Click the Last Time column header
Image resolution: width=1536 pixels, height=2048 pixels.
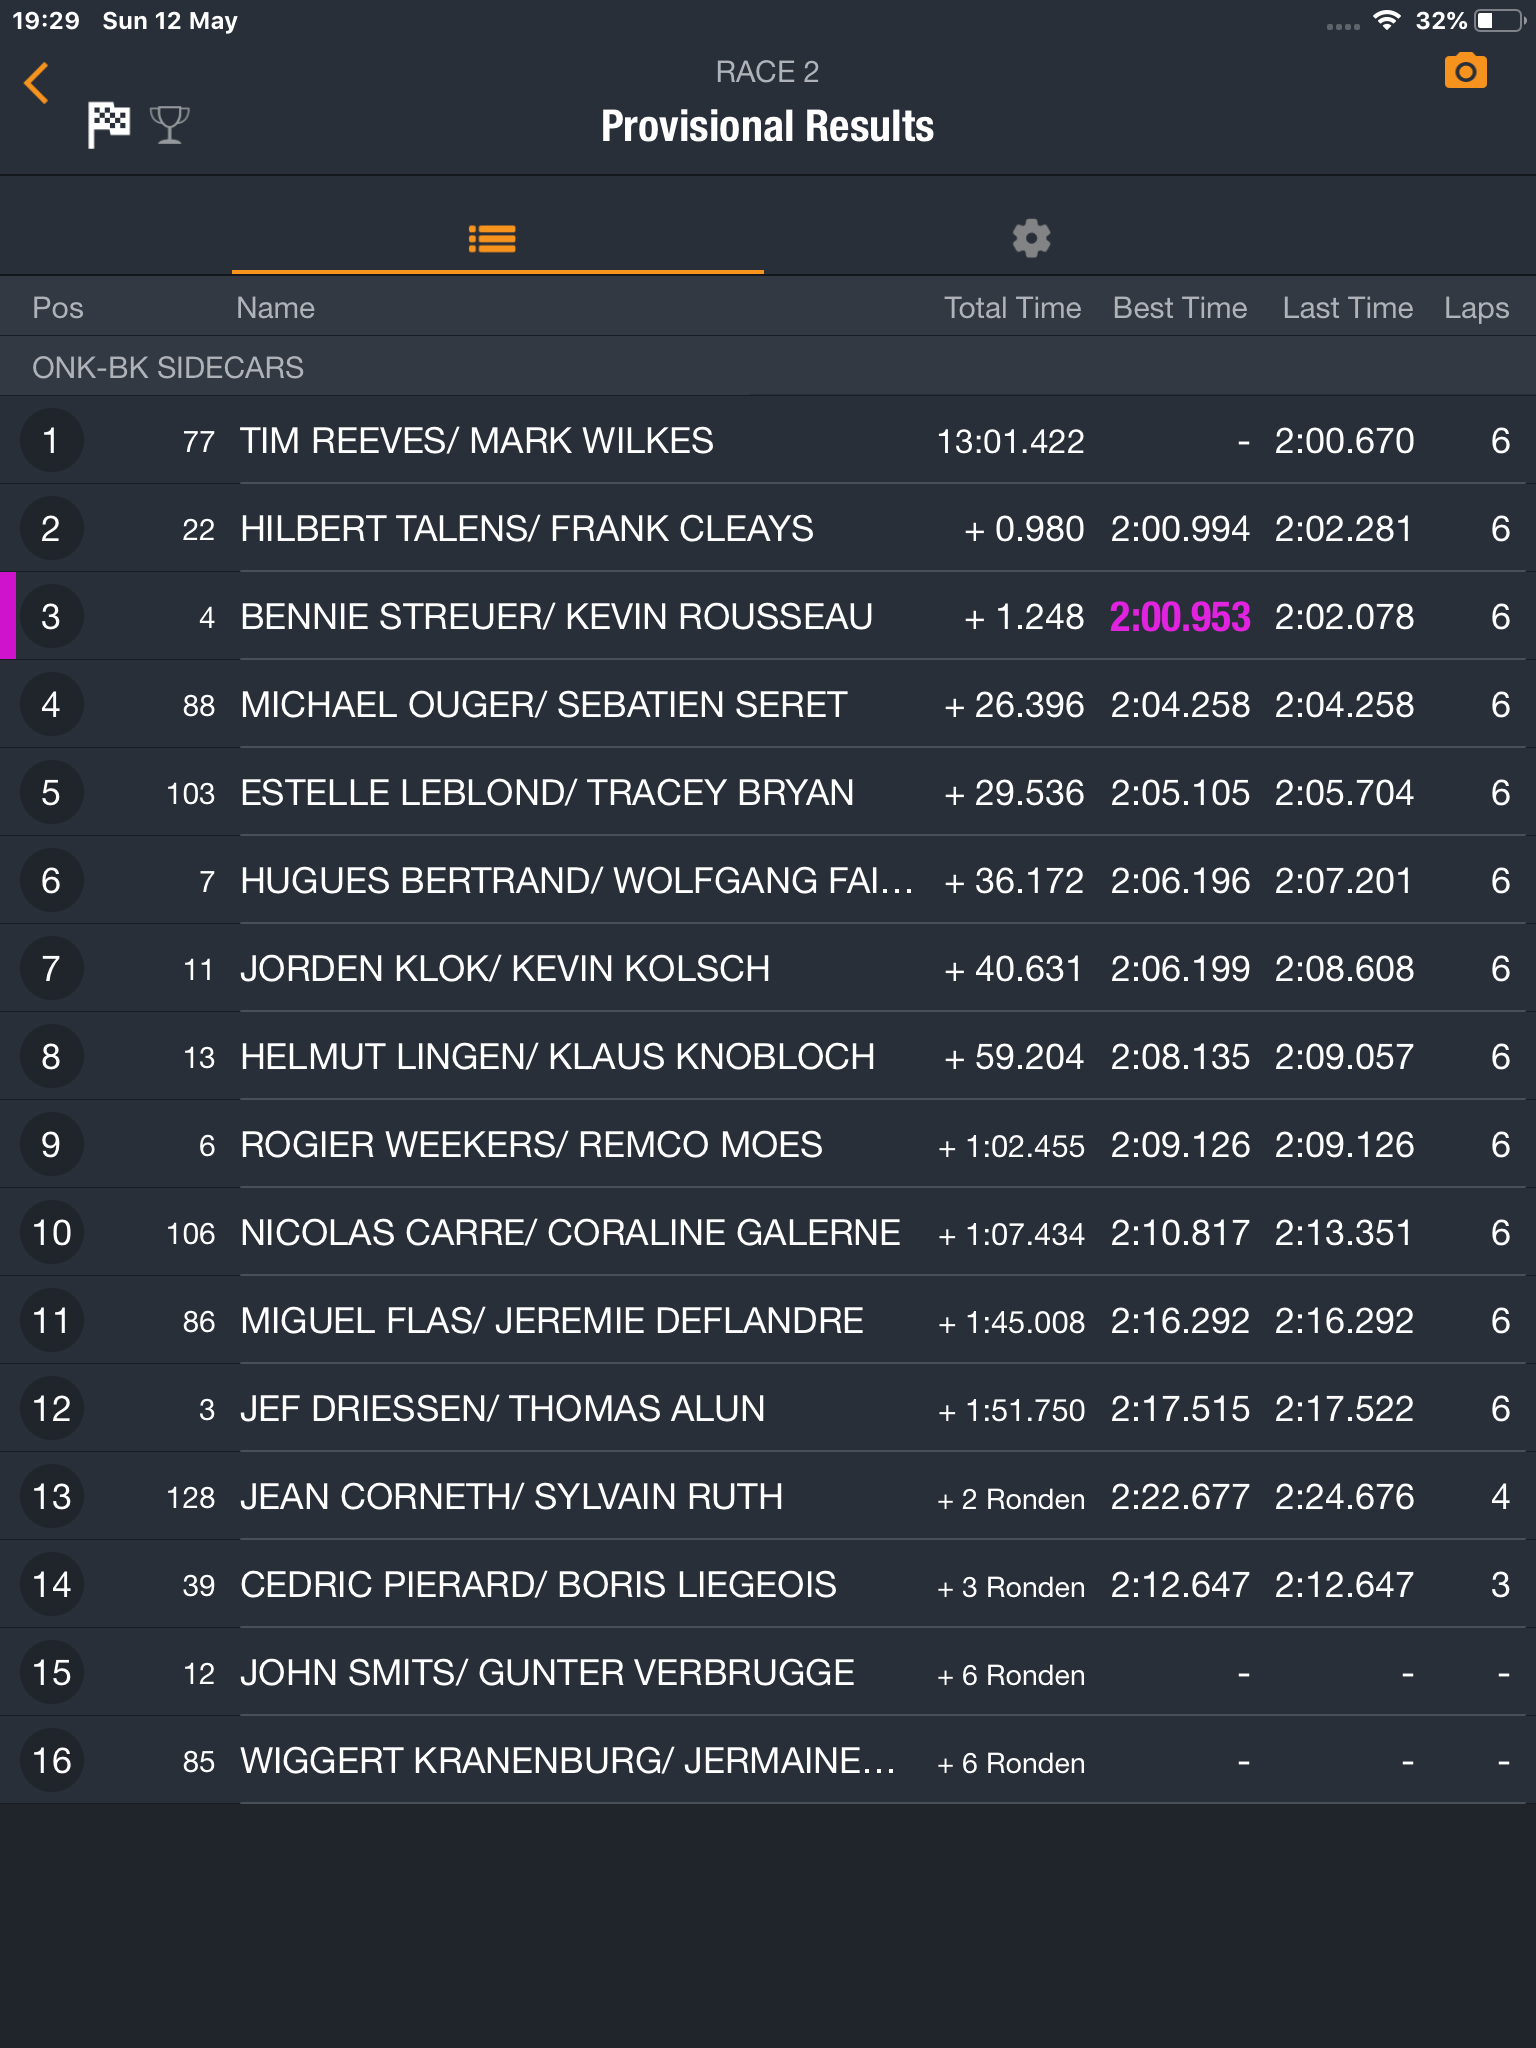click(x=1348, y=308)
